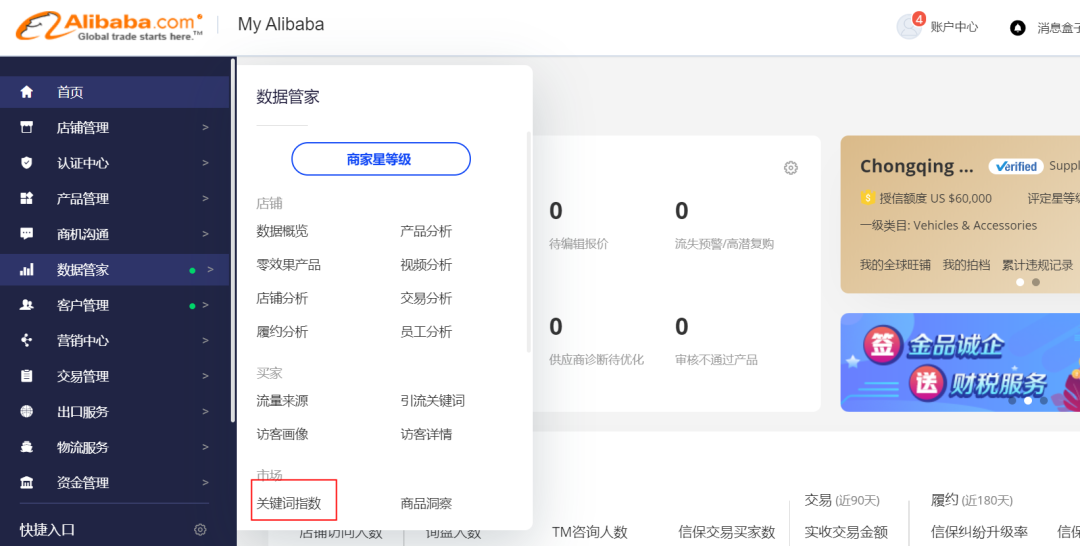
Task: Open 数据概览 under 店铺
Action: tap(282, 231)
